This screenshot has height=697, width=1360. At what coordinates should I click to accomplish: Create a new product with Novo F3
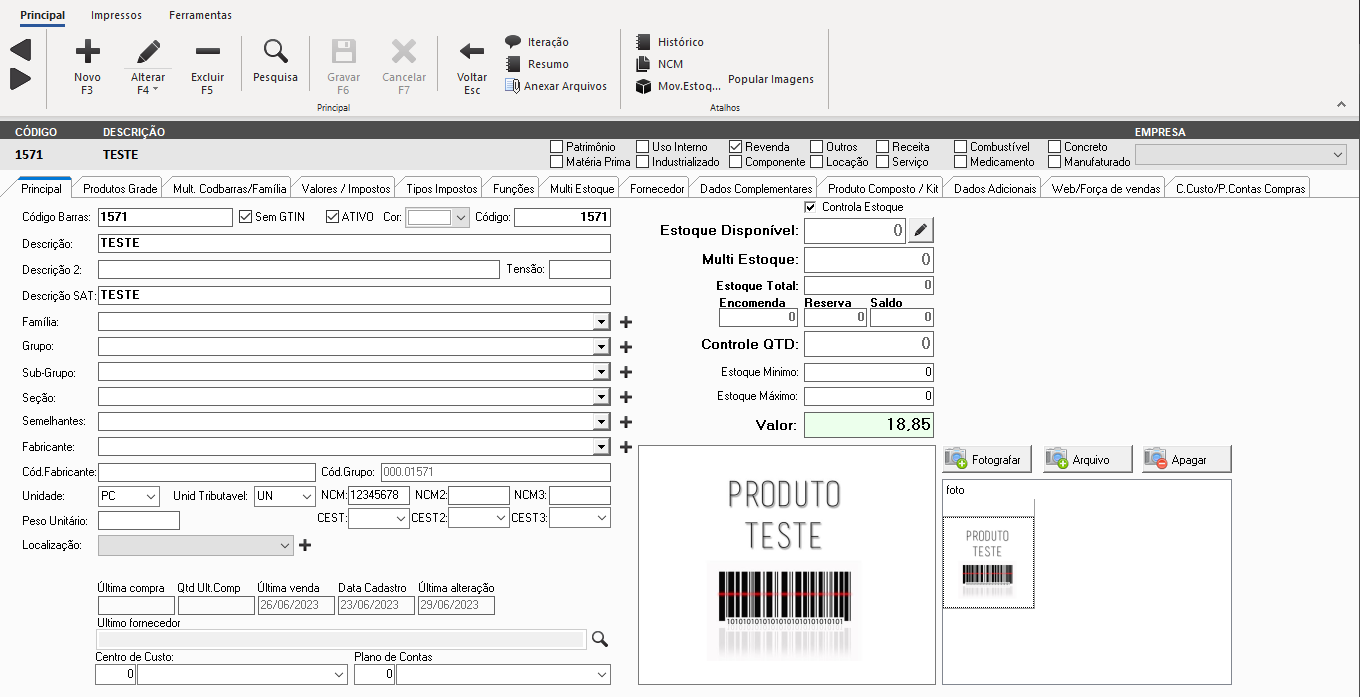coord(87,63)
